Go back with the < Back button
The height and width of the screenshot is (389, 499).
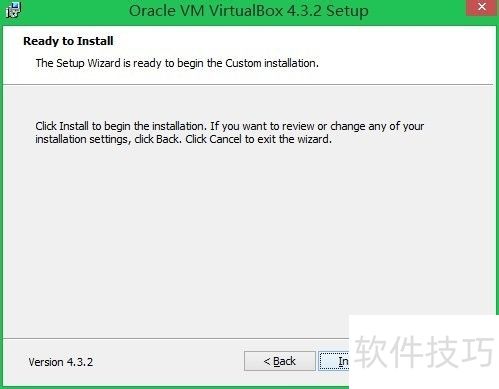coord(280,361)
